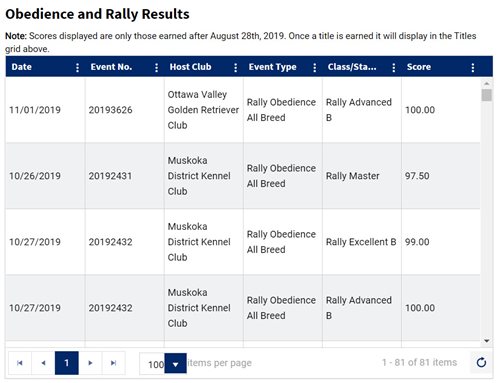Click the grid scrollbar down arrow
Screen dimensions: 500x383
(x=487, y=341)
